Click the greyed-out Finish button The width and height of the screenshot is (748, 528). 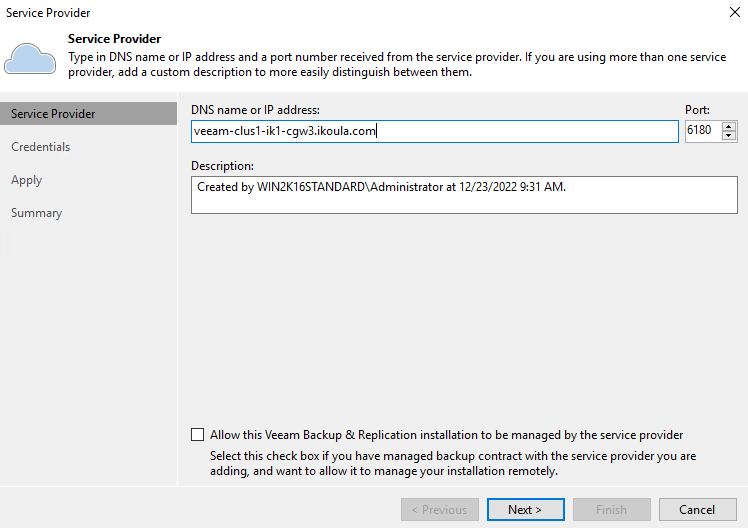tap(612, 509)
